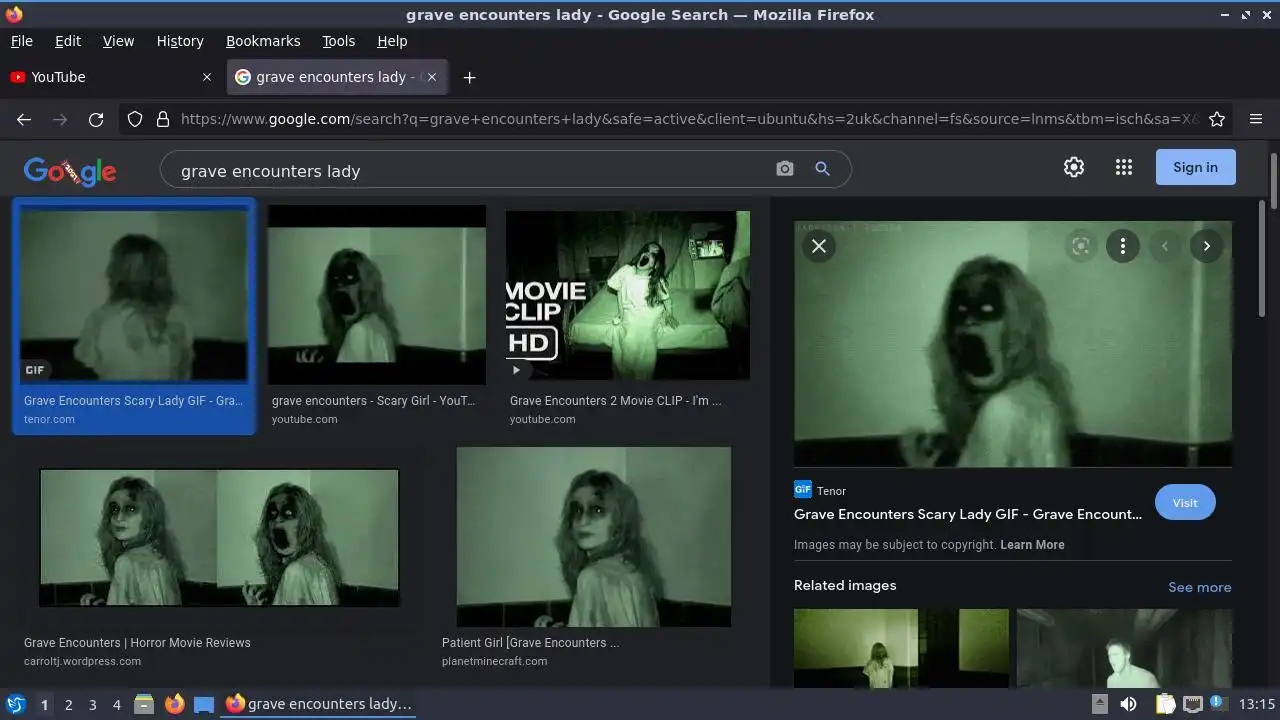1280x720 pixels.
Task: Open preview panel three-dot options menu
Action: point(1123,246)
